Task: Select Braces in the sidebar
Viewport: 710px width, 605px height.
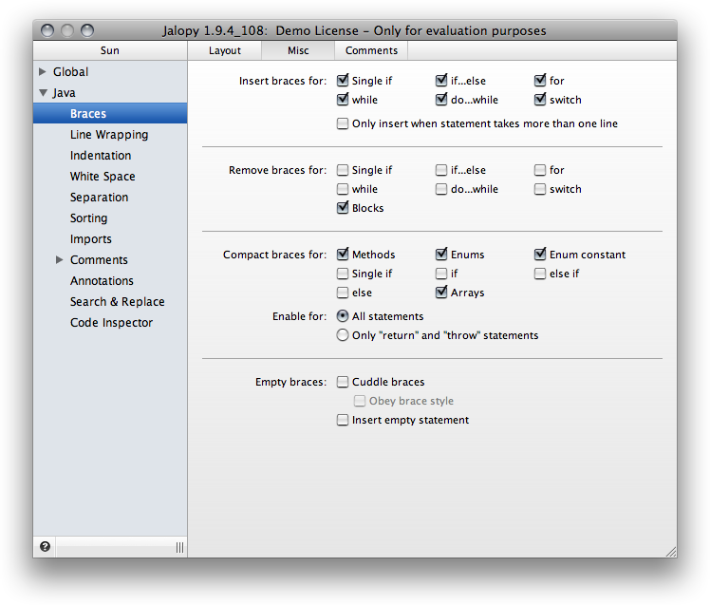Action: pos(110,113)
